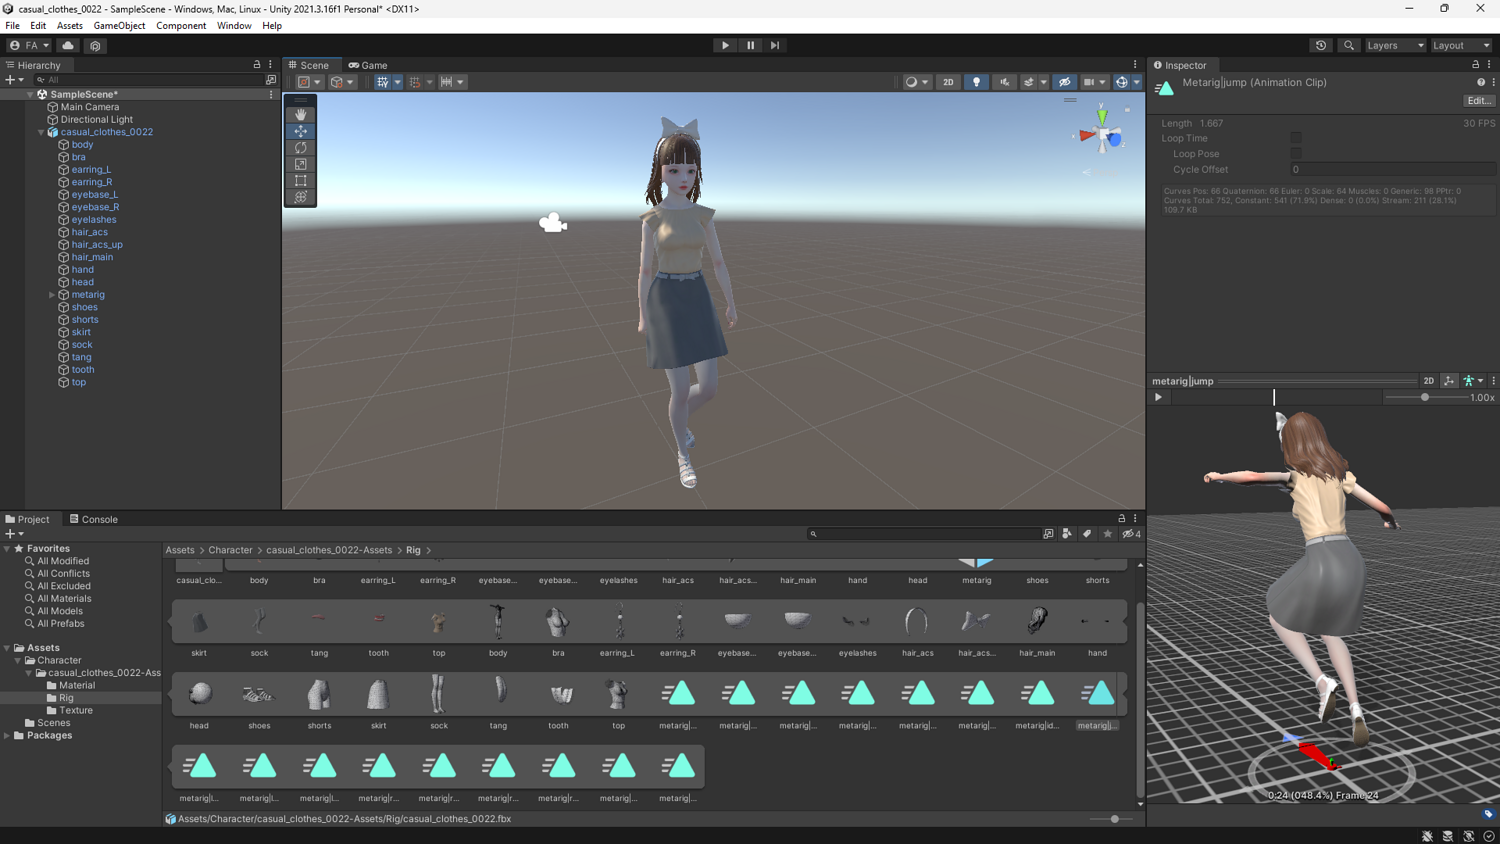The image size is (1500, 844).
Task: Click the Cycle Offset value field
Action: [x=1392, y=170]
